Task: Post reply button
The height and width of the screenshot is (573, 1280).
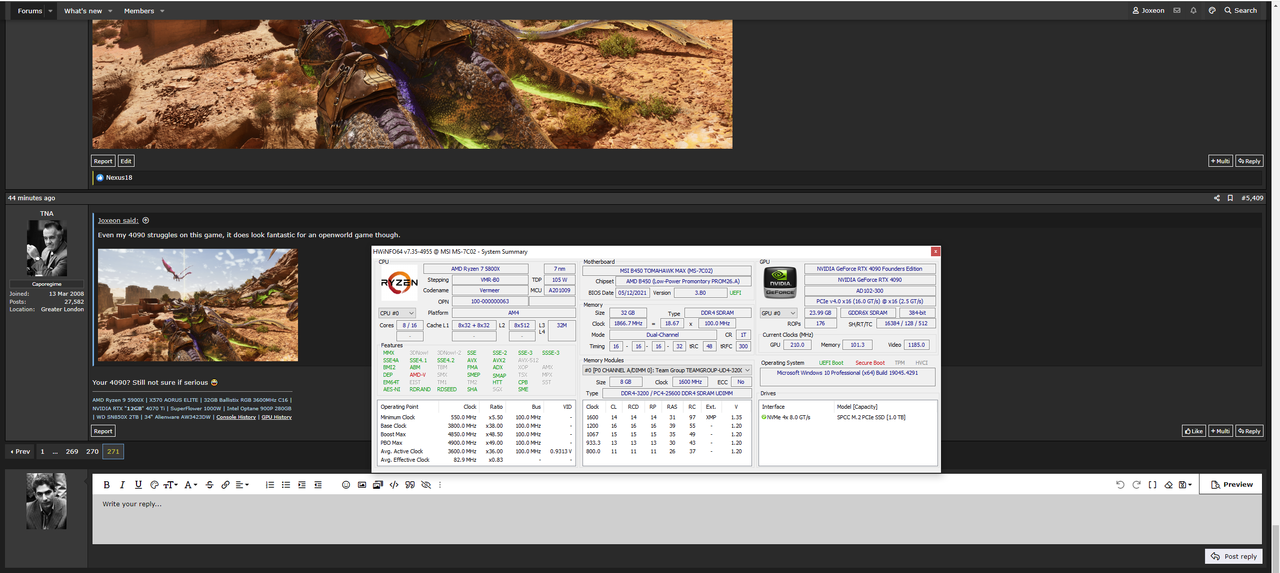Action: (x=1233, y=556)
